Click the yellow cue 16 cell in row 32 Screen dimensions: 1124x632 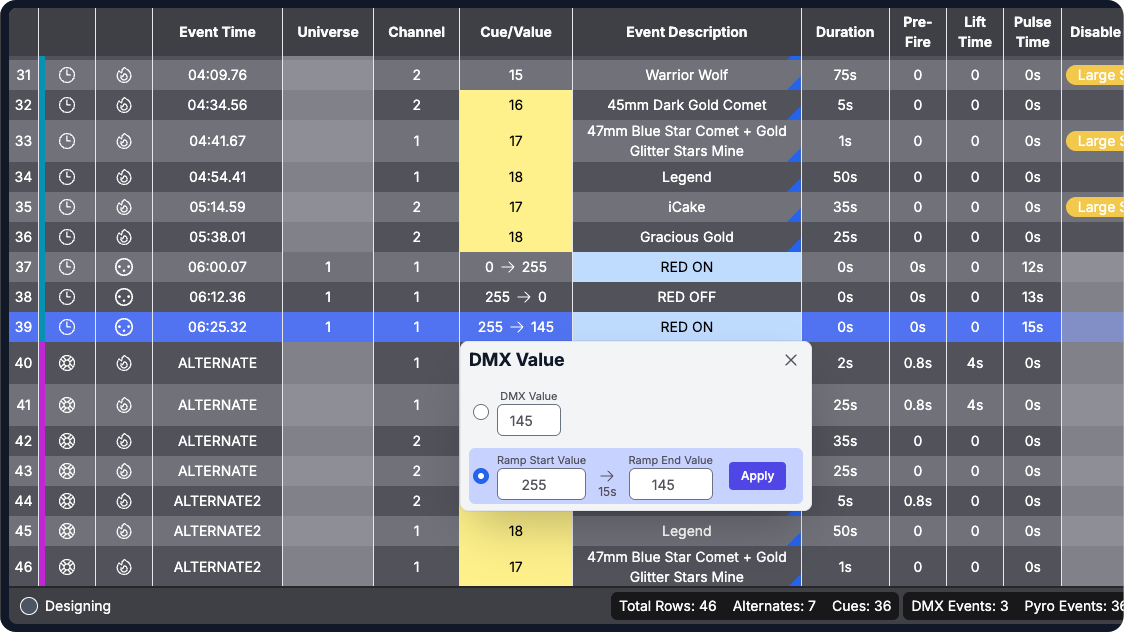click(x=516, y=105)
